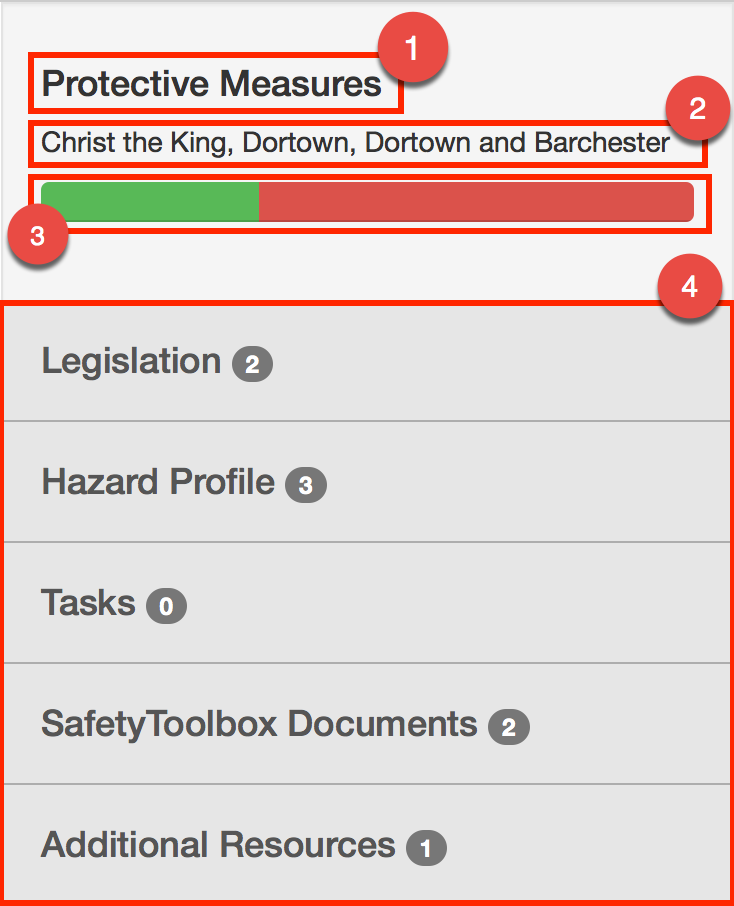Viewport: 734px width, 906px height.
Task: Expand the Legislation section
Action: (x=131, y=361)
